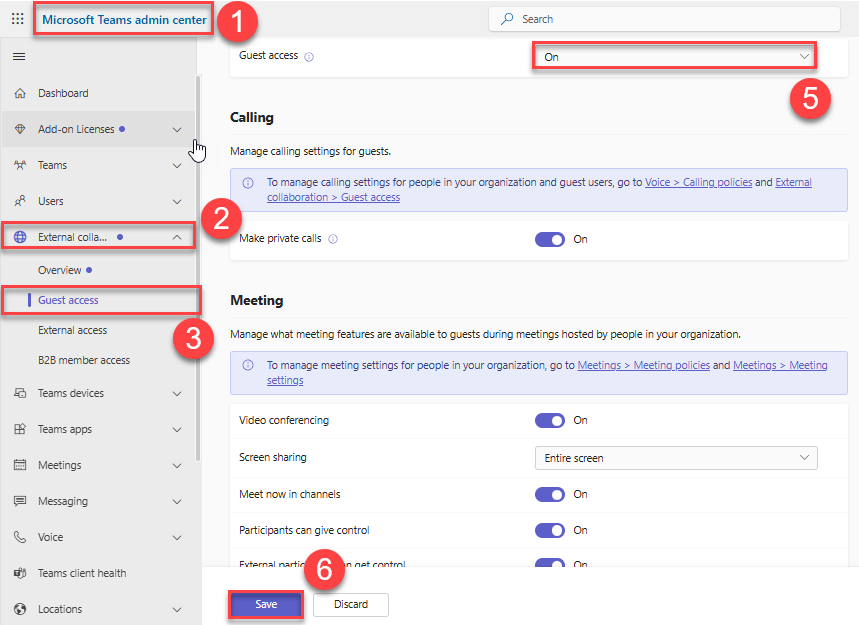859x625 pixels.
Task: Expand Meetings menu chevron
Action: [x=177, y=466]
